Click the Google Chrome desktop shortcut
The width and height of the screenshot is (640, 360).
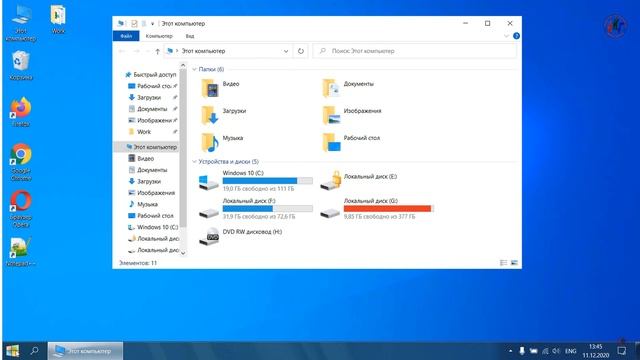pos(21,162)
